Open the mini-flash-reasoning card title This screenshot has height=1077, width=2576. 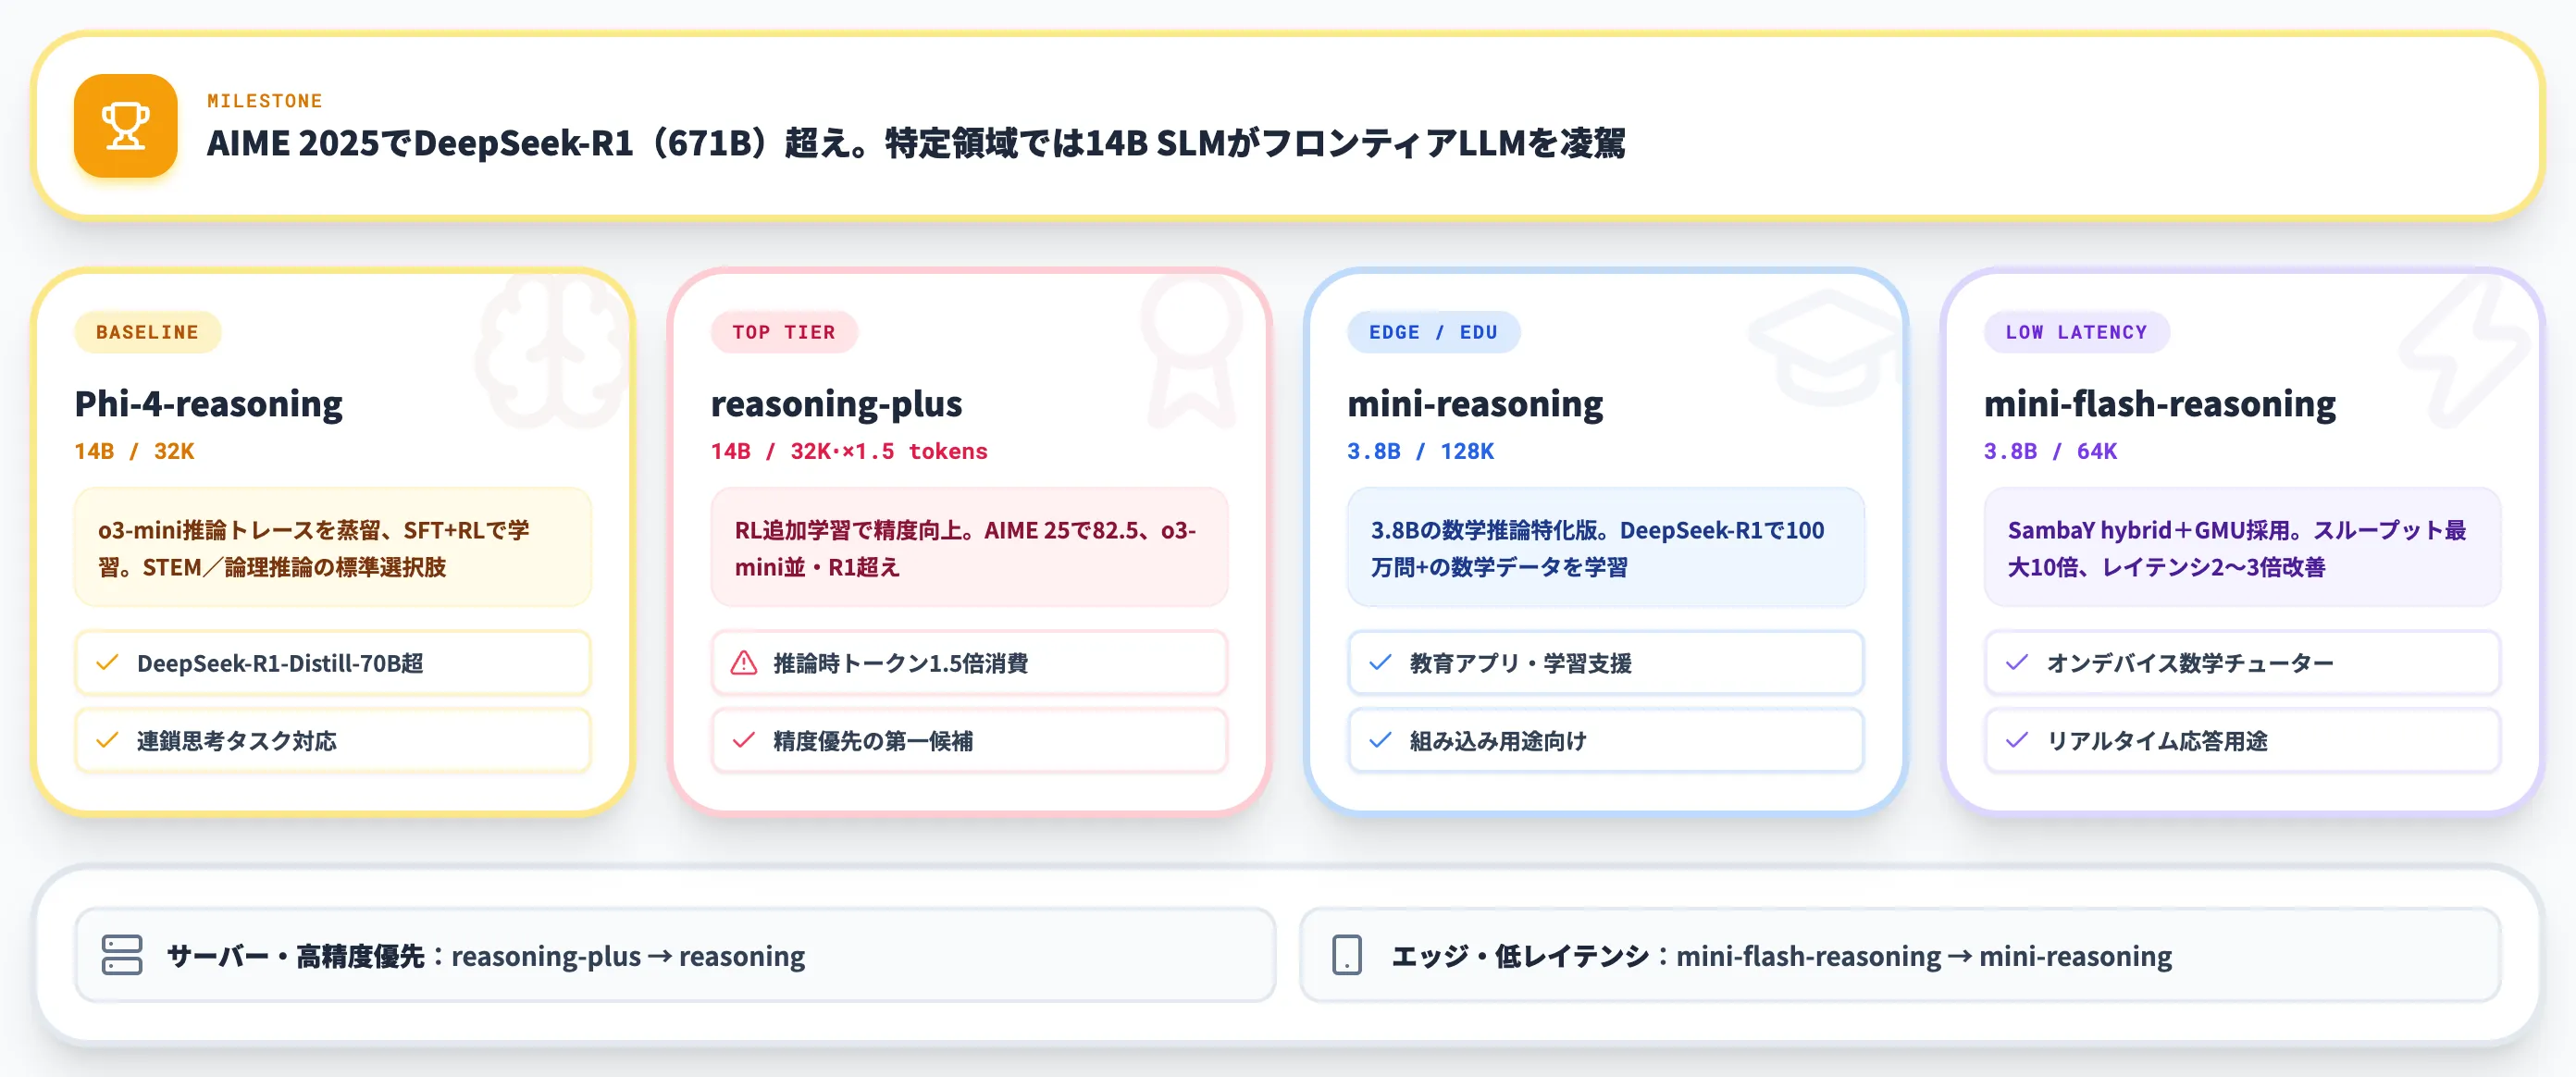2160,404
